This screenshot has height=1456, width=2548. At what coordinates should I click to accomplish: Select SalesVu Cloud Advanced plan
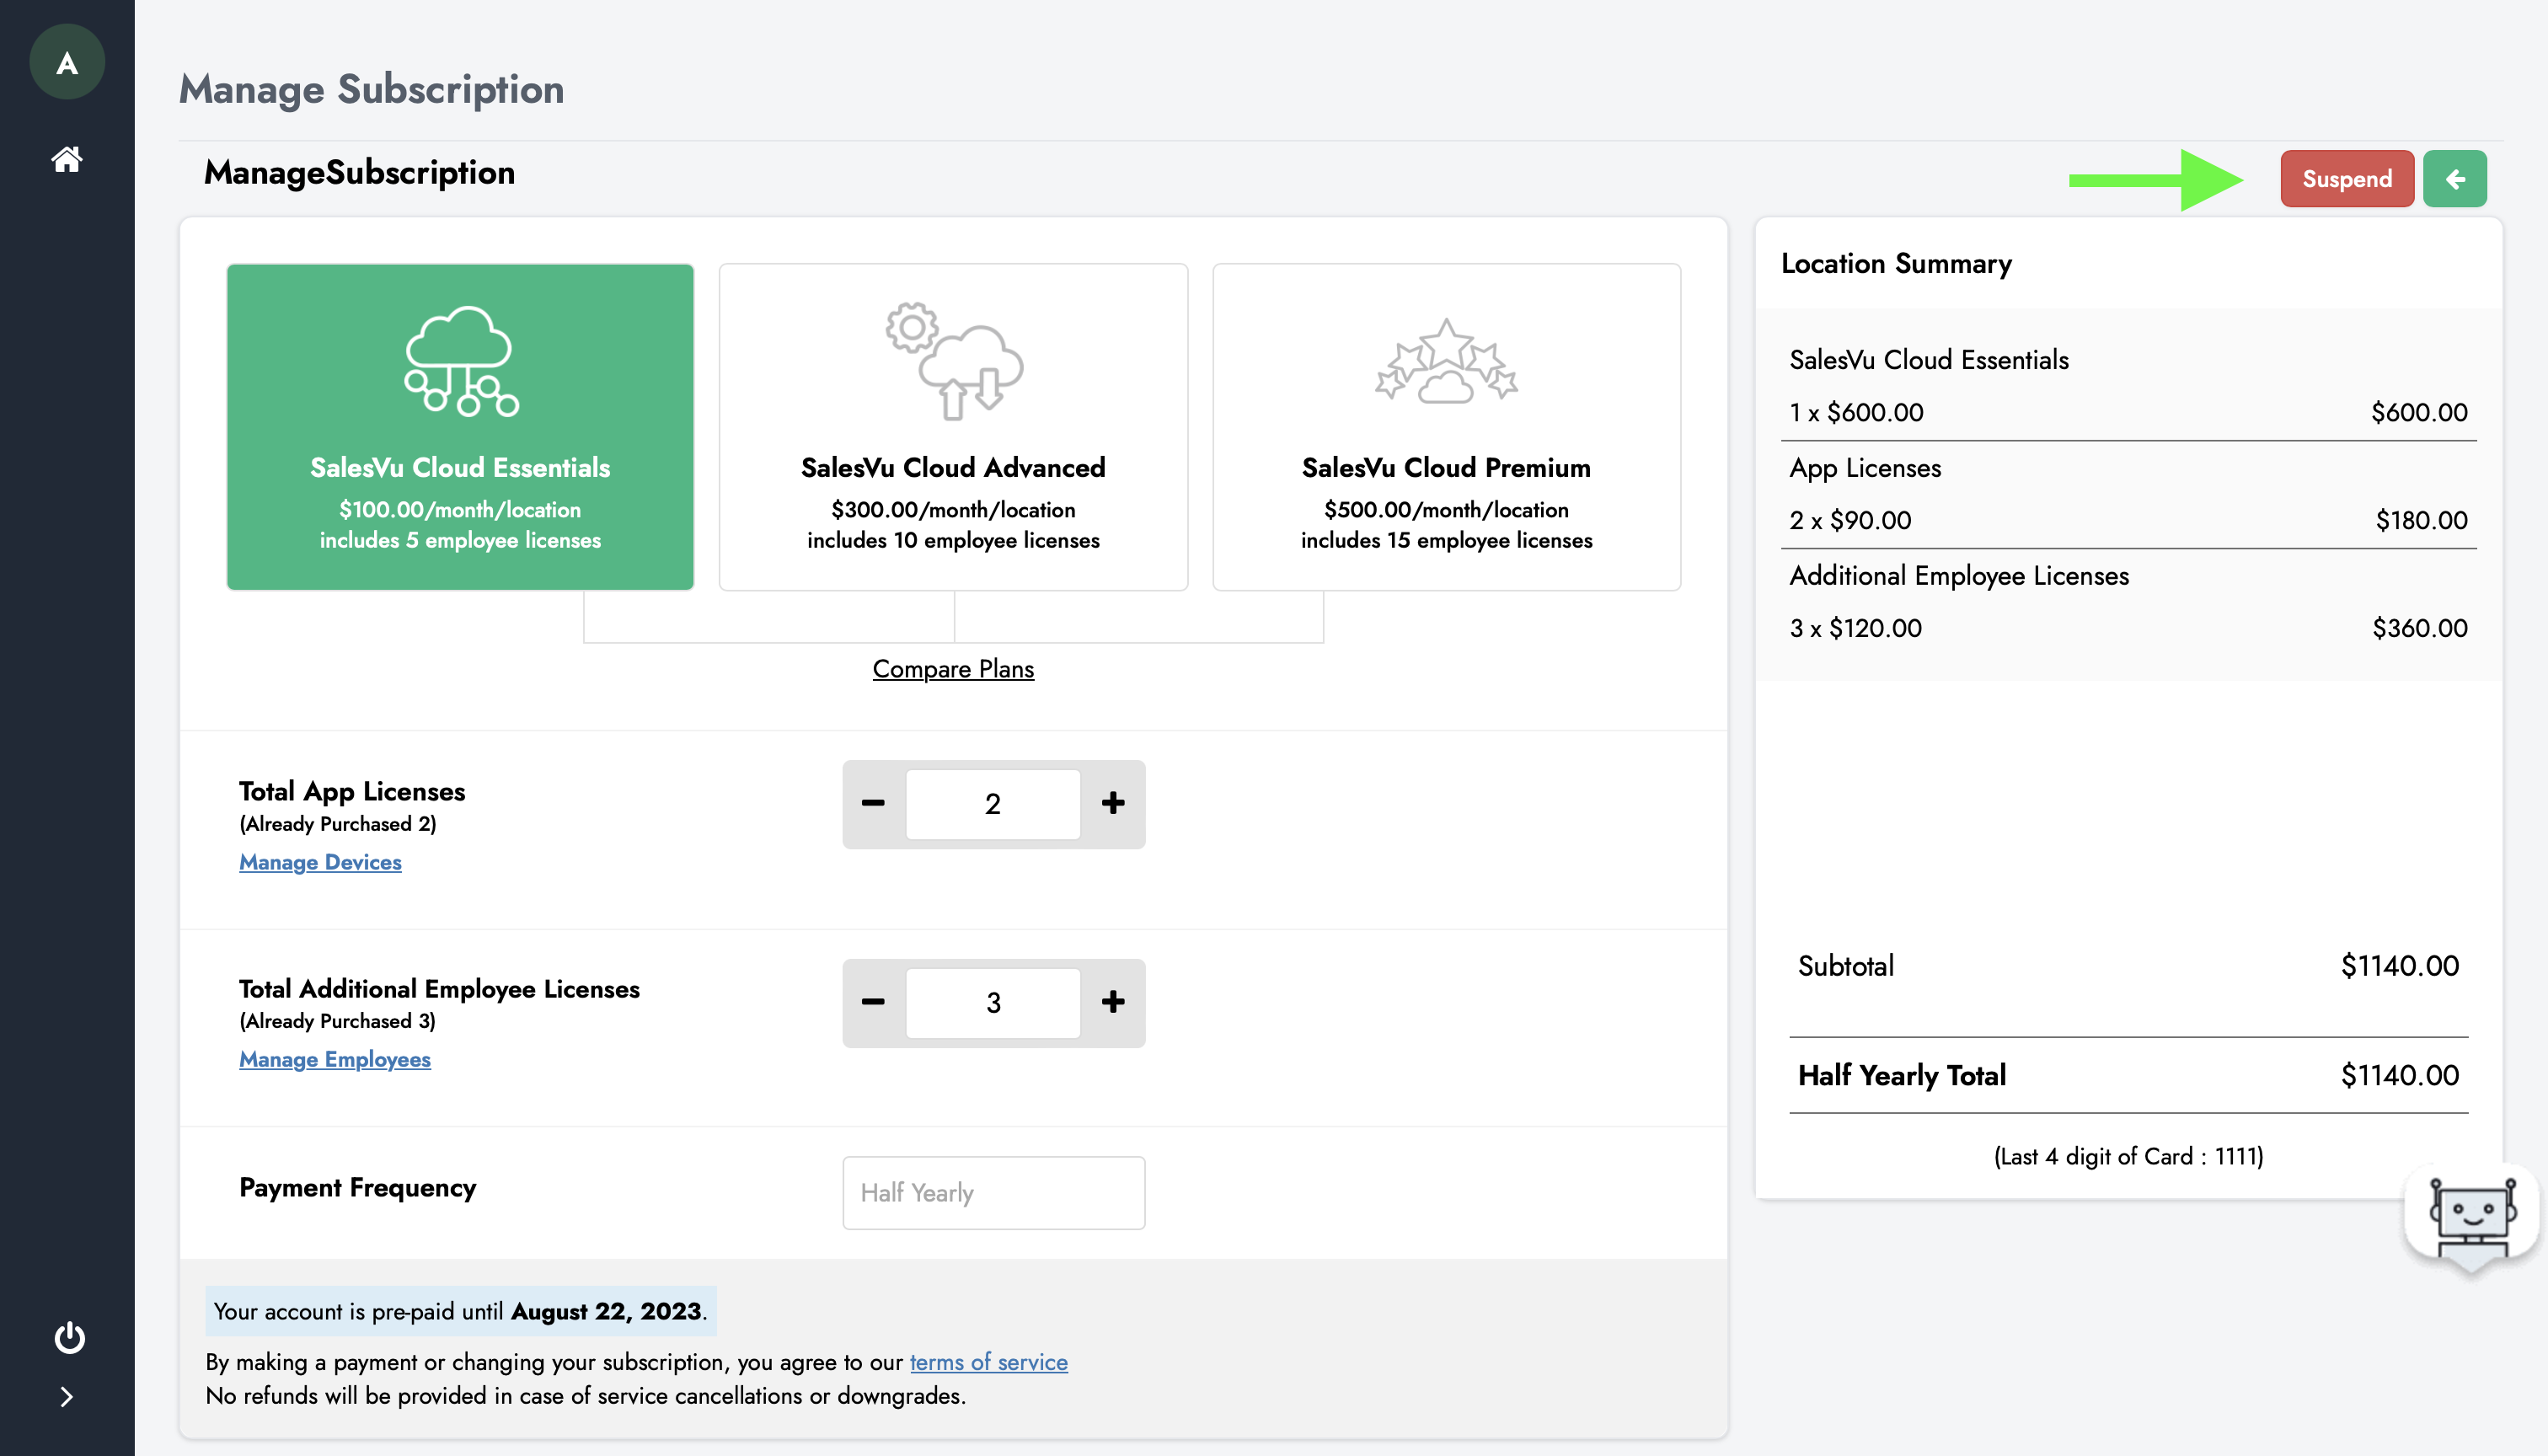pos(953,427)
